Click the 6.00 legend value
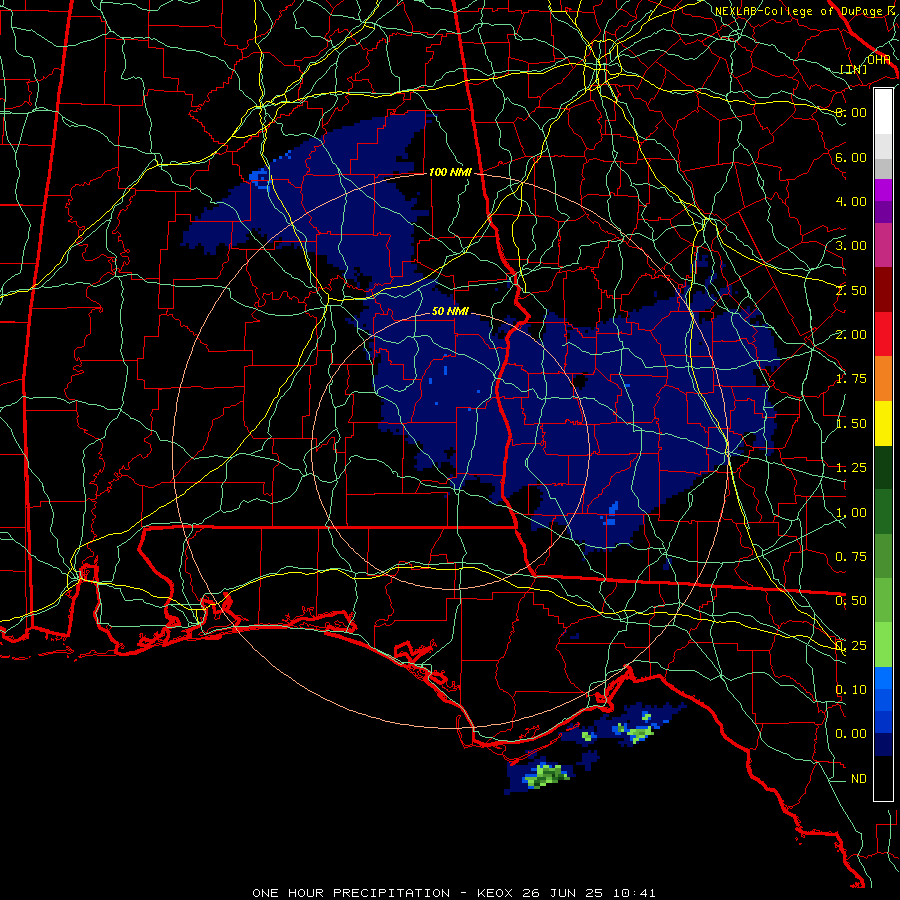The width and height of the screenshot is (900, 900). pyautogui.click(x=851, y=157)
